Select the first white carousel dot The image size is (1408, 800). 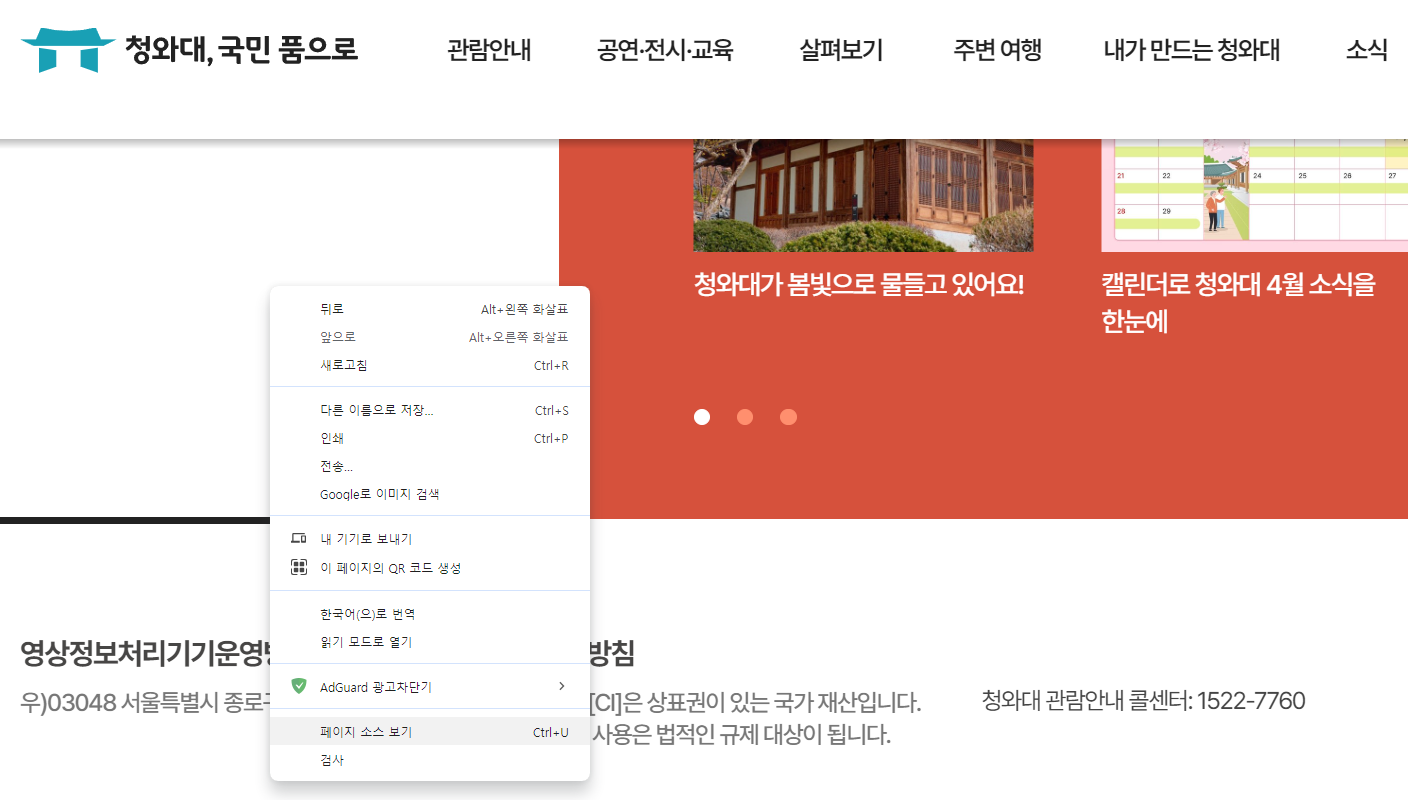click(x=702, y=417)
